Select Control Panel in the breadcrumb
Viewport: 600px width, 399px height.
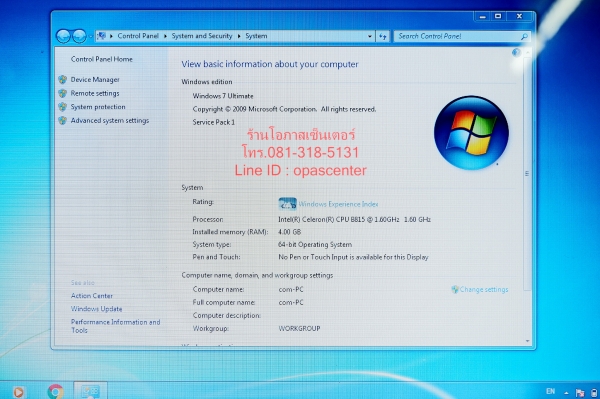click(138, 36)
